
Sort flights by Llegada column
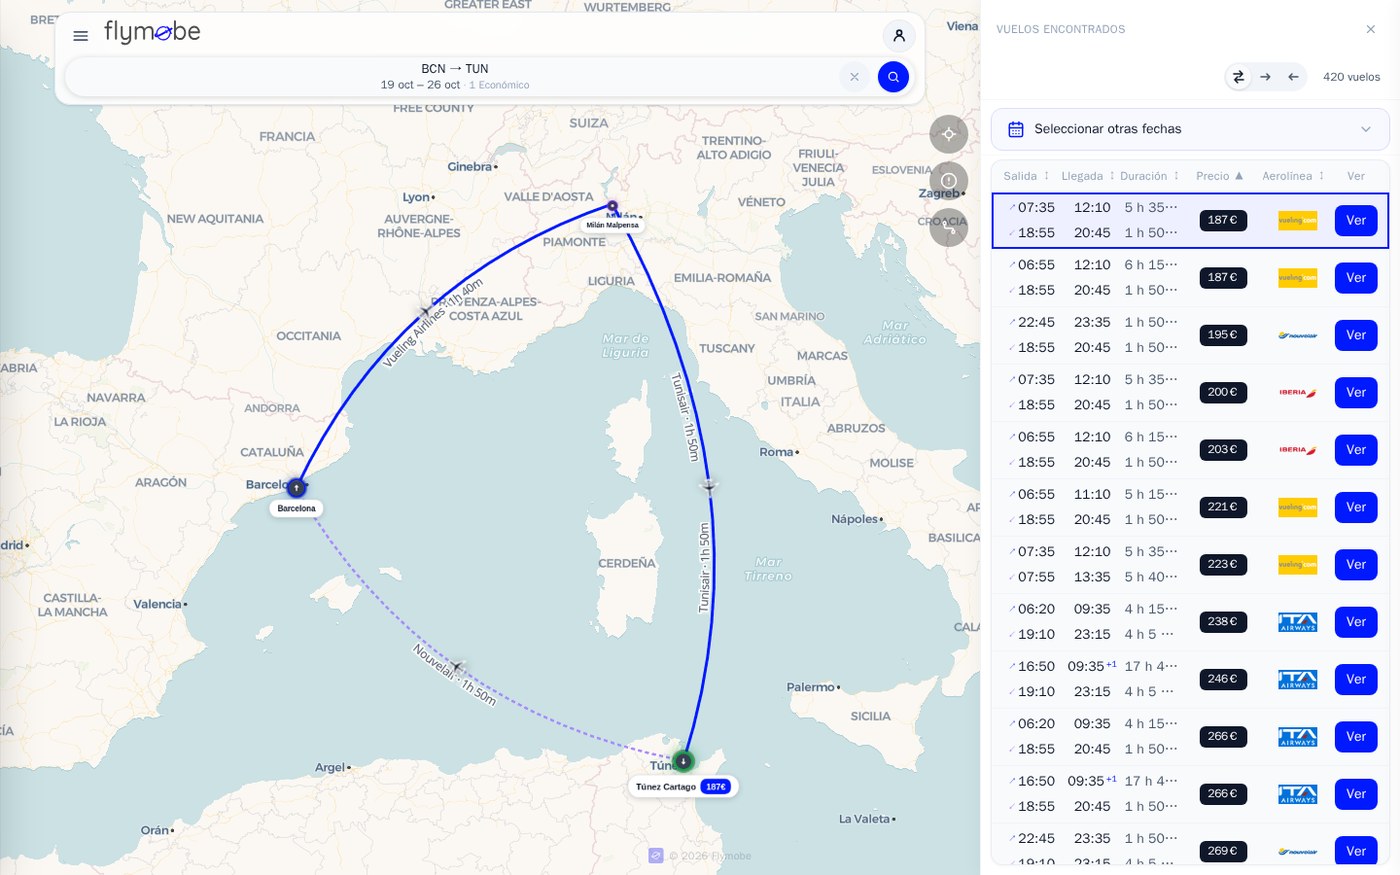pyautogui.click(x=1087, y=176)
